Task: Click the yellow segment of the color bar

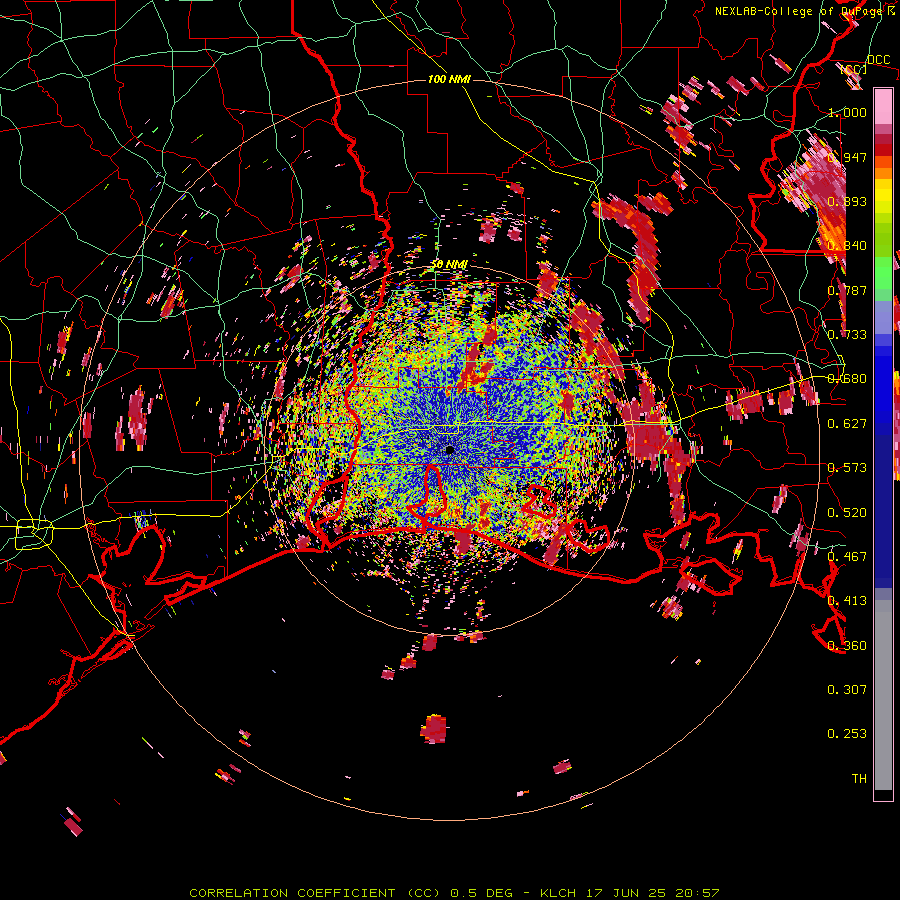Action: 883,195
